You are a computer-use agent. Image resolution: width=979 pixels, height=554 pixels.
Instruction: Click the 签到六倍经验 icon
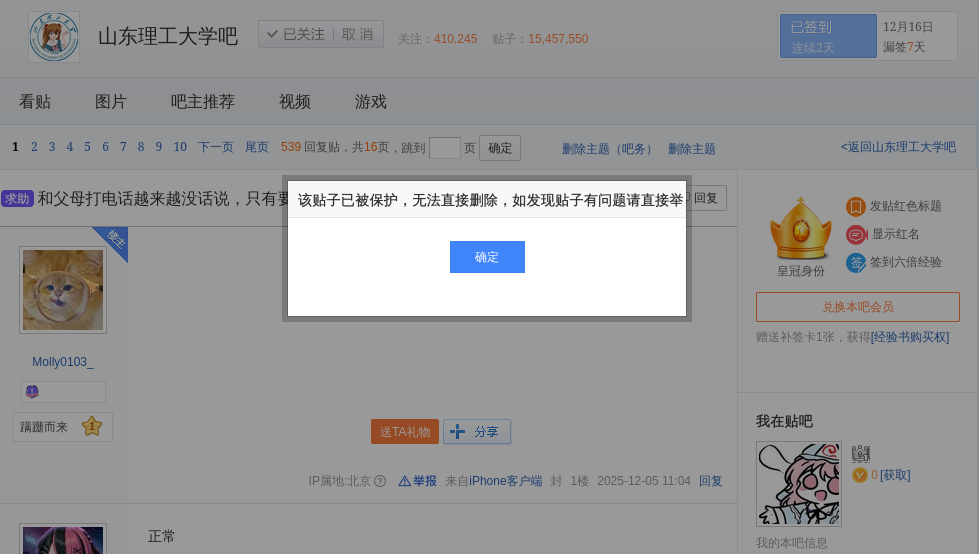[x=856, y=262]
